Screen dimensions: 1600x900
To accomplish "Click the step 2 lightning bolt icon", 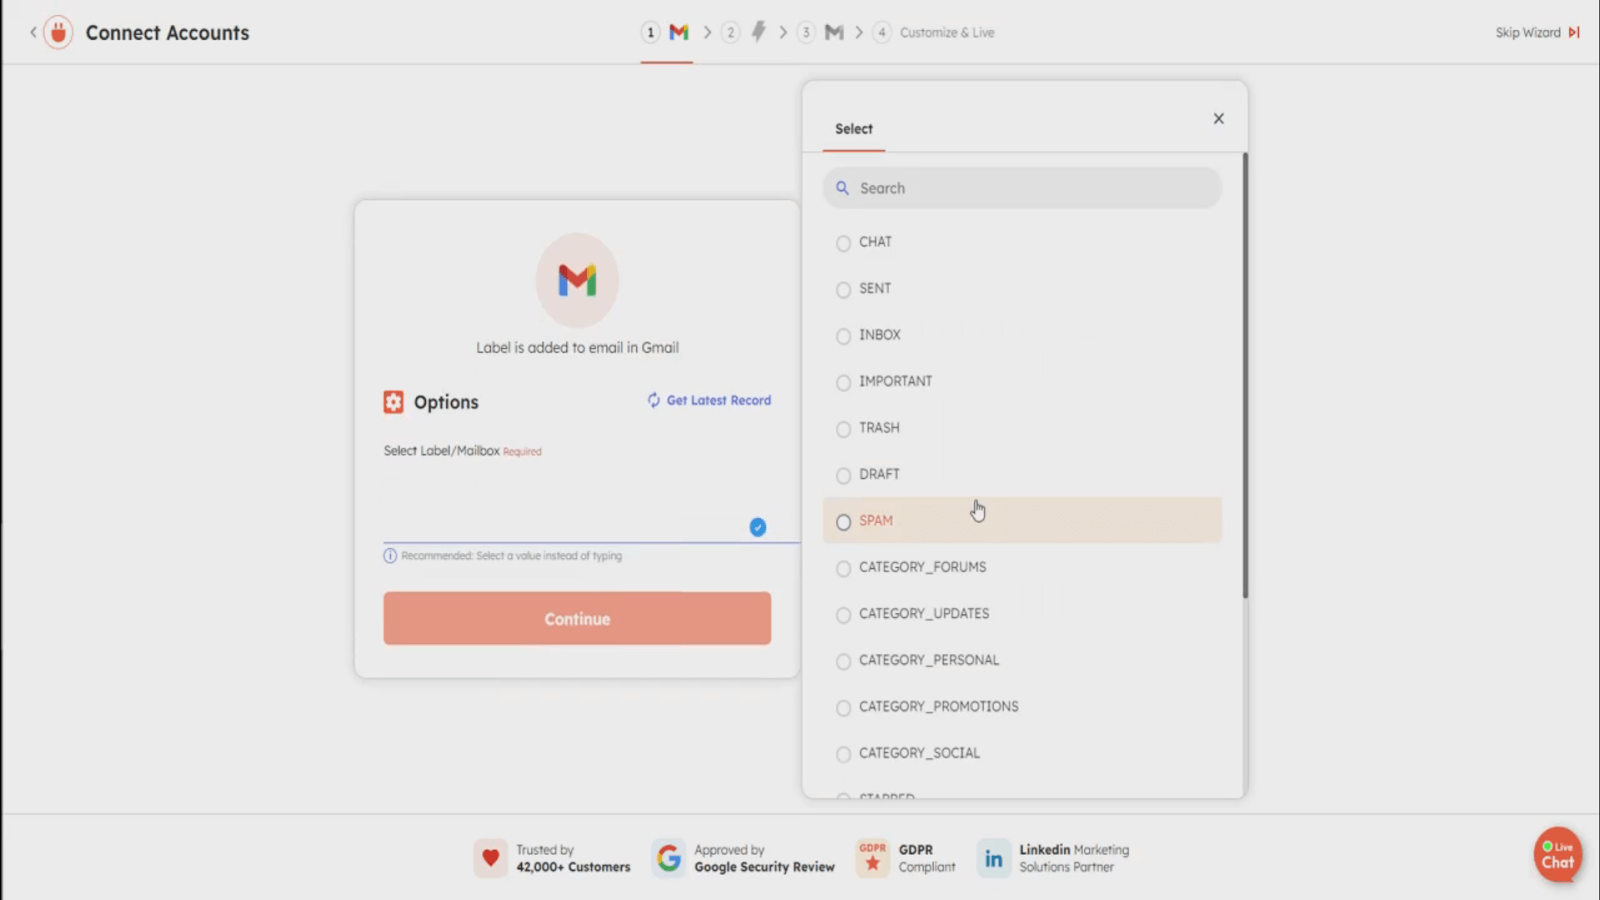I will [758, 32].
